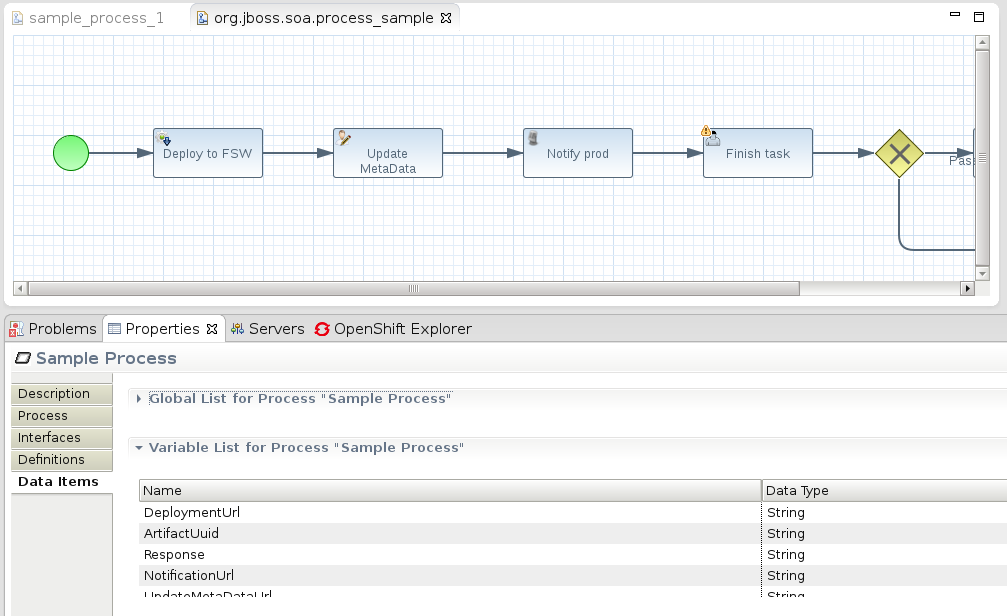Select the green start event circle
This screenshot has height=616, width=1007.
[x=71, y=153]
